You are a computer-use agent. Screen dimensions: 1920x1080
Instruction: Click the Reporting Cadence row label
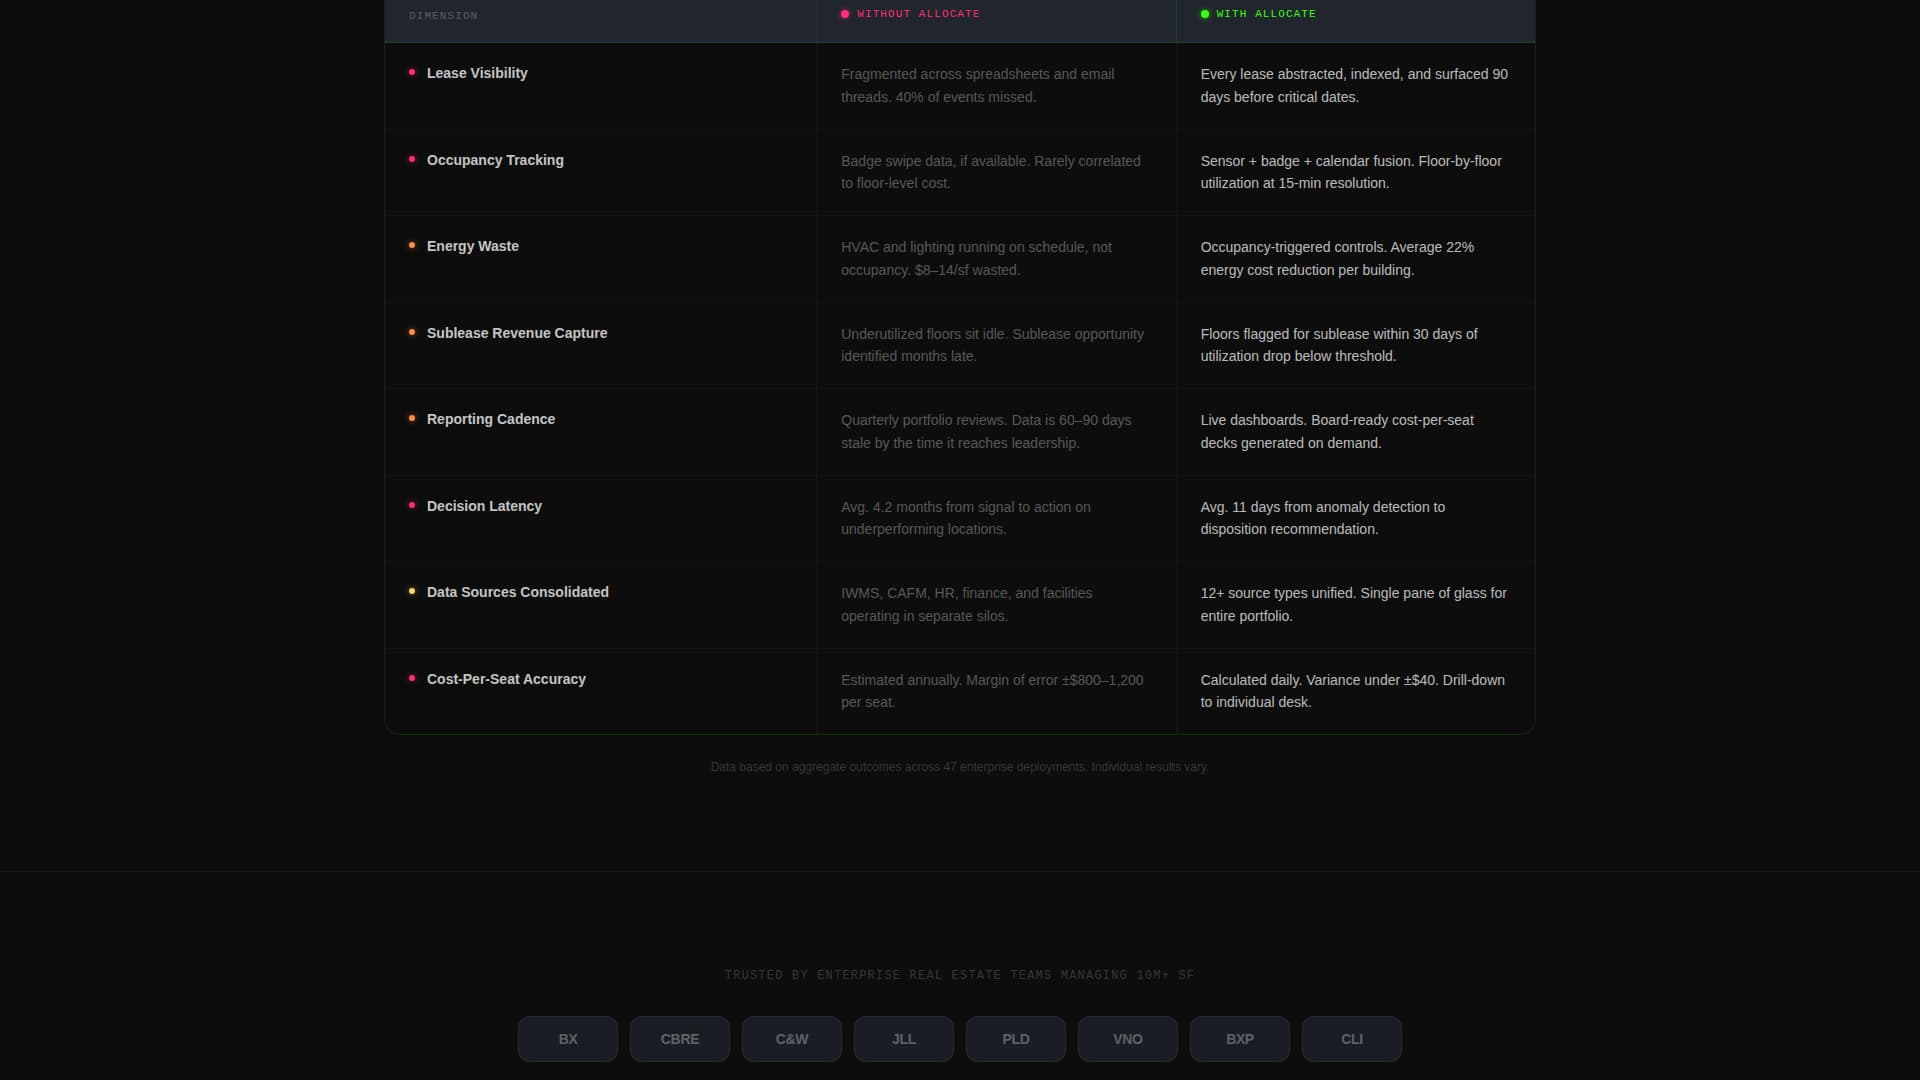(x=490, y=419)
